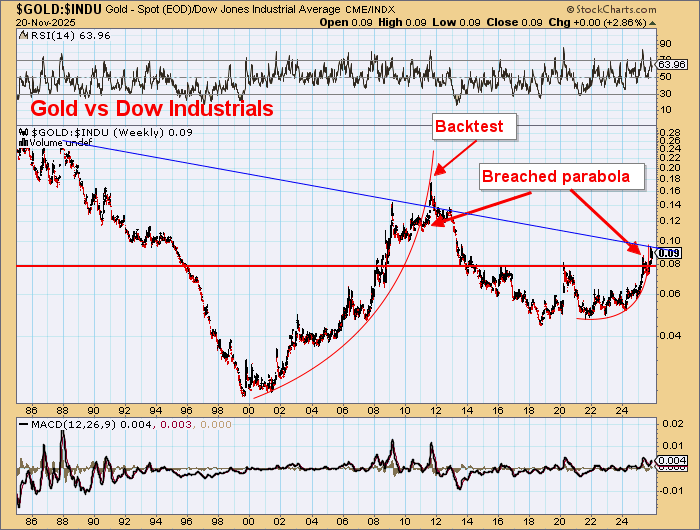Click the 0.06 label on the price axis
The height and width of the screenshot is (530, 700).
coord(669,294)
